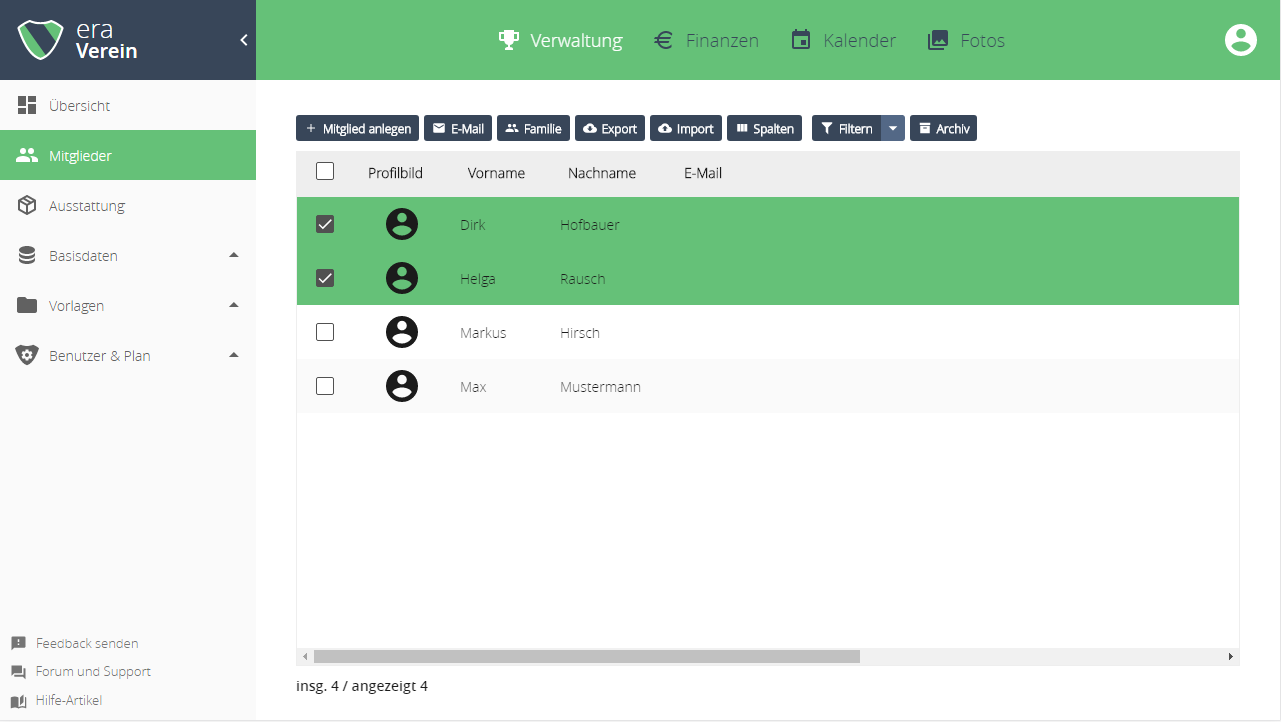Switch to the Verwaltung tab
Viewport: 1281px width, 722px height.
[x=560, y=40]
